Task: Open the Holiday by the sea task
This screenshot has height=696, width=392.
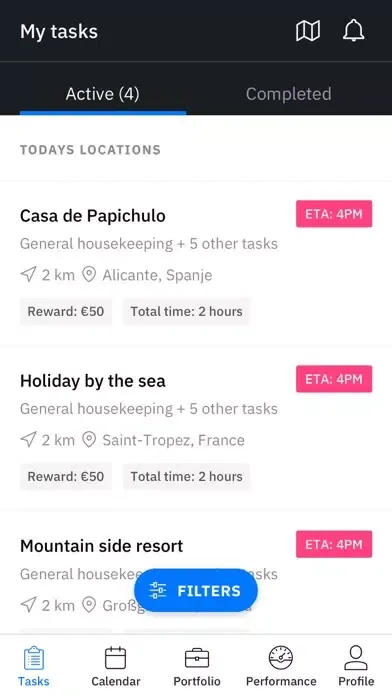Action: pos(196,428)
